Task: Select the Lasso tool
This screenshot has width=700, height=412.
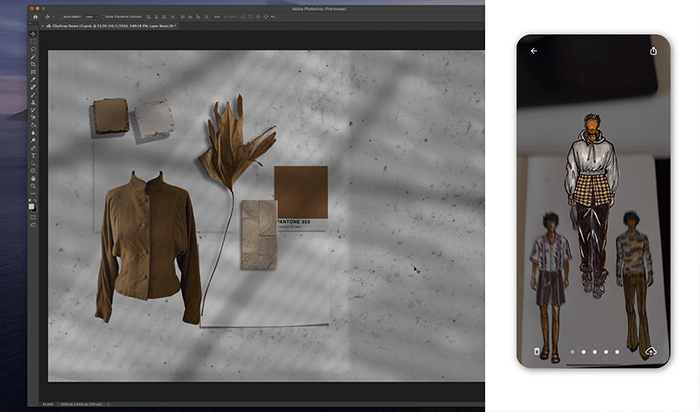Action: coord(33,49)
